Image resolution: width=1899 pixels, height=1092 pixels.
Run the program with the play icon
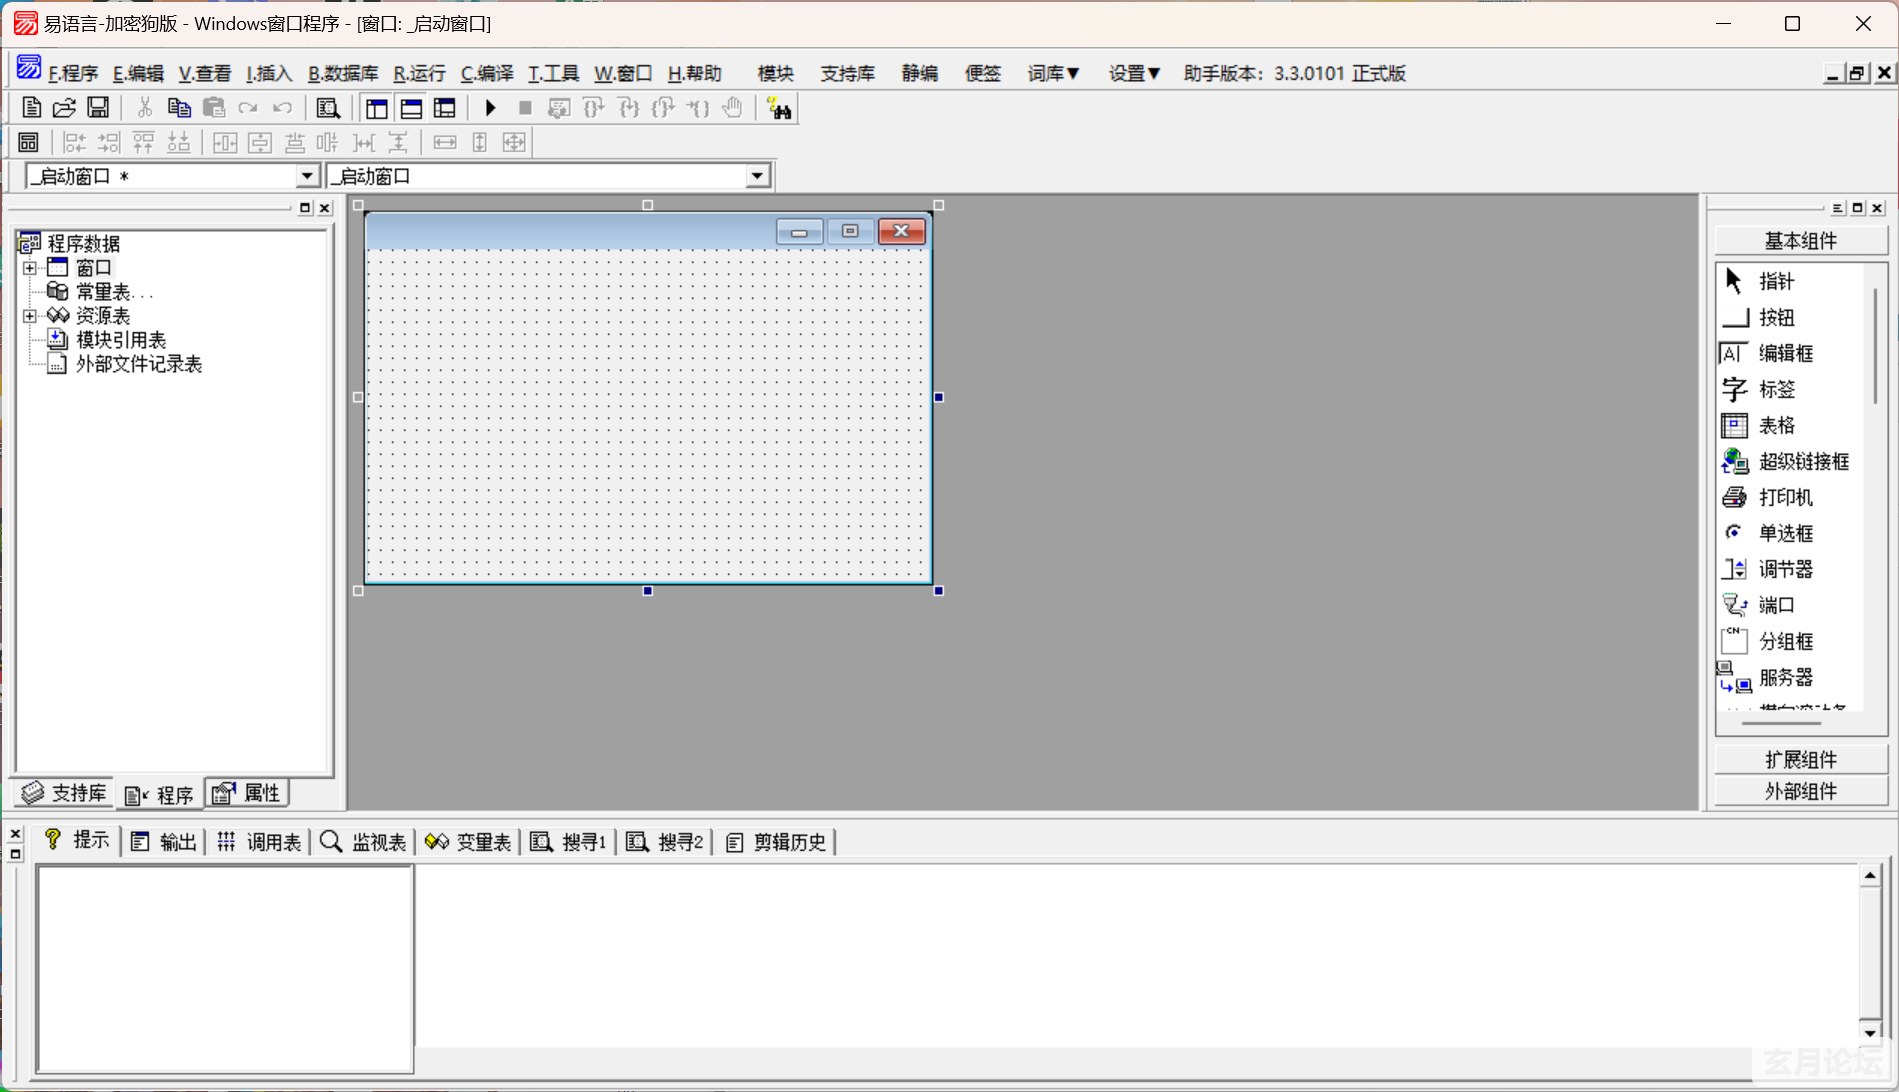pyautogui.click(x=490, y=108)
